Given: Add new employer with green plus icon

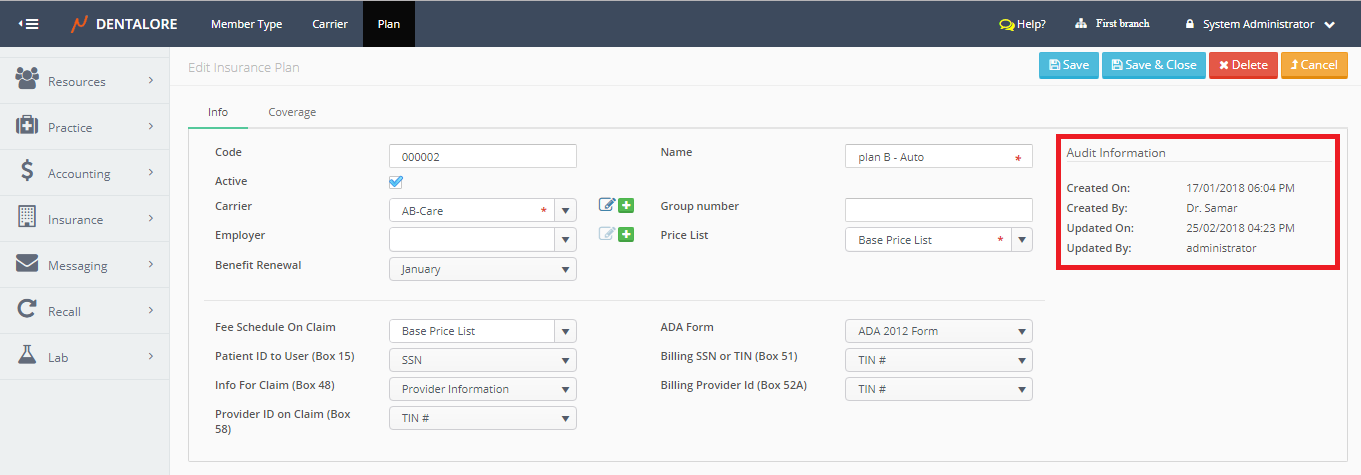Looking at the screenshot, I should tap(626, 235).
